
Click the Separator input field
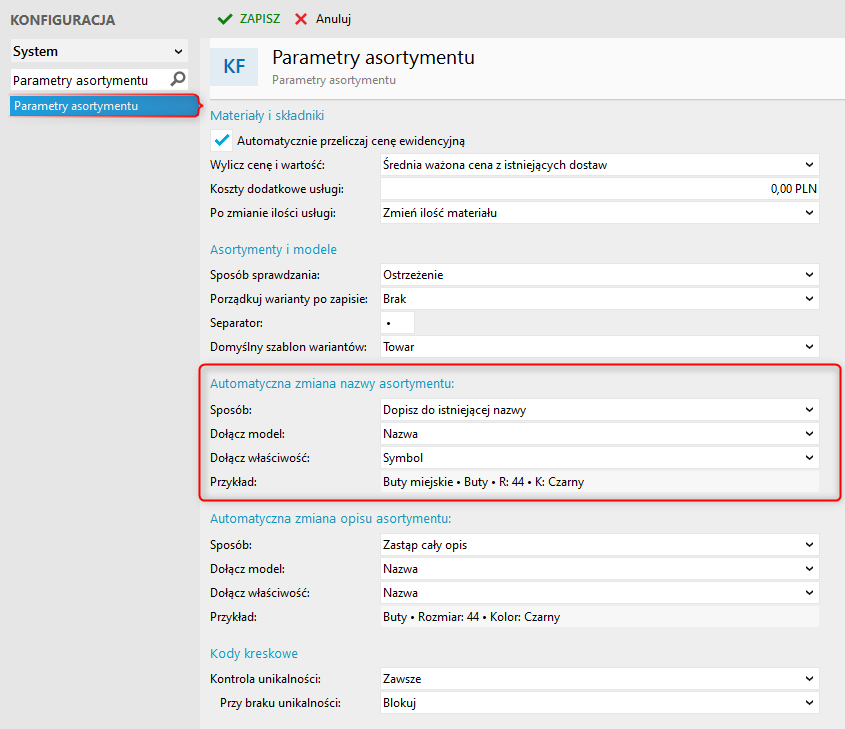tap(397, 322)
